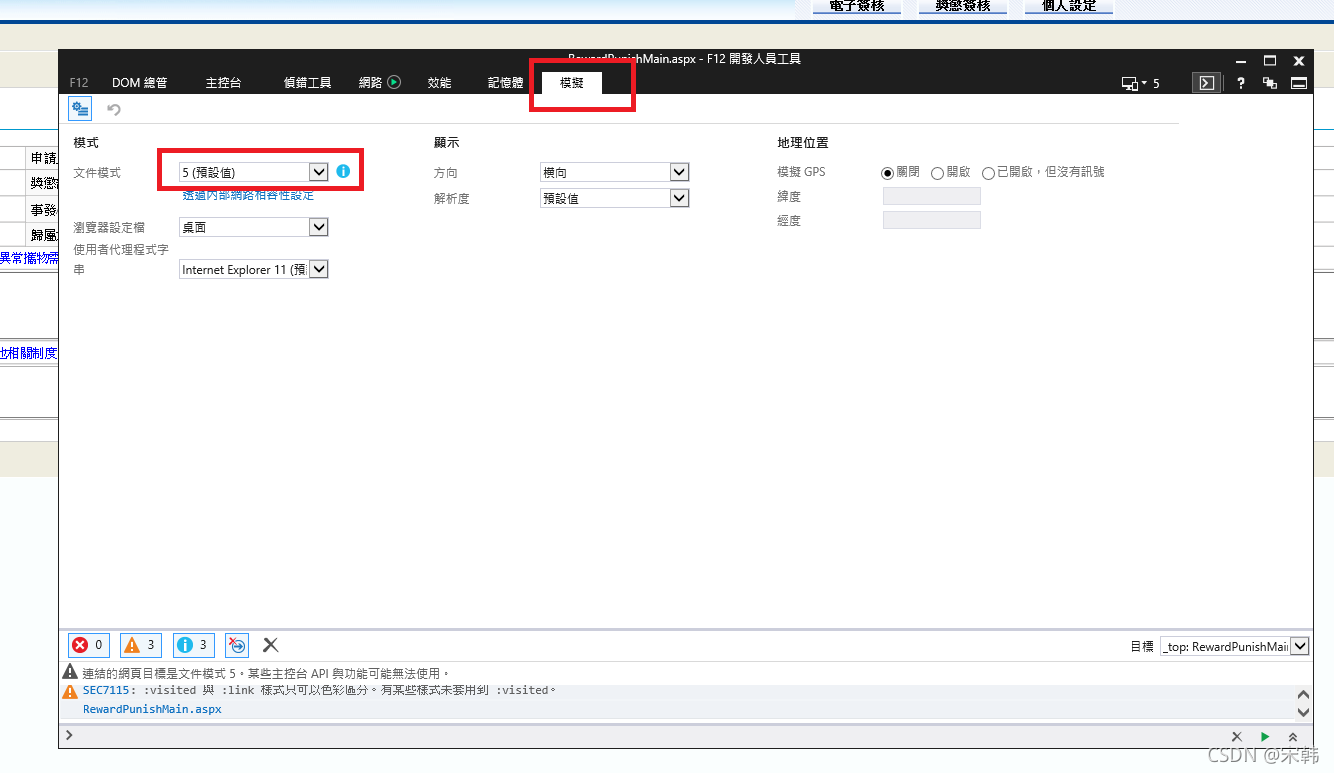
Task: Click the dock-to-bottom panel icon
Action: (x=1299, y=83)
